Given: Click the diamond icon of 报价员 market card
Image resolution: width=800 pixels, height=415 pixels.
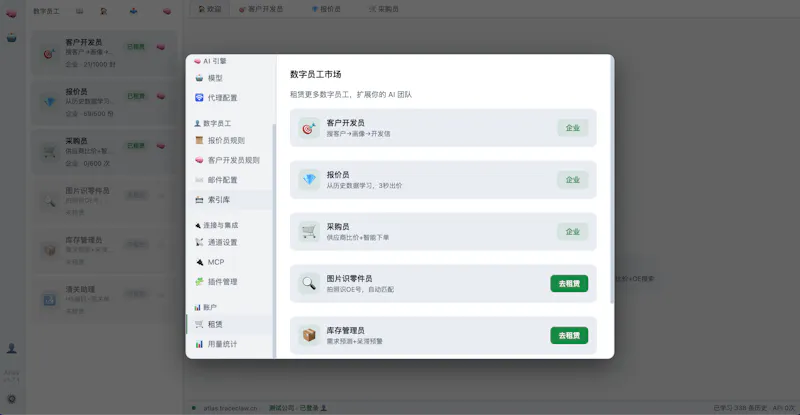Looking at the screenshot, I should click(x=309, y=180).
